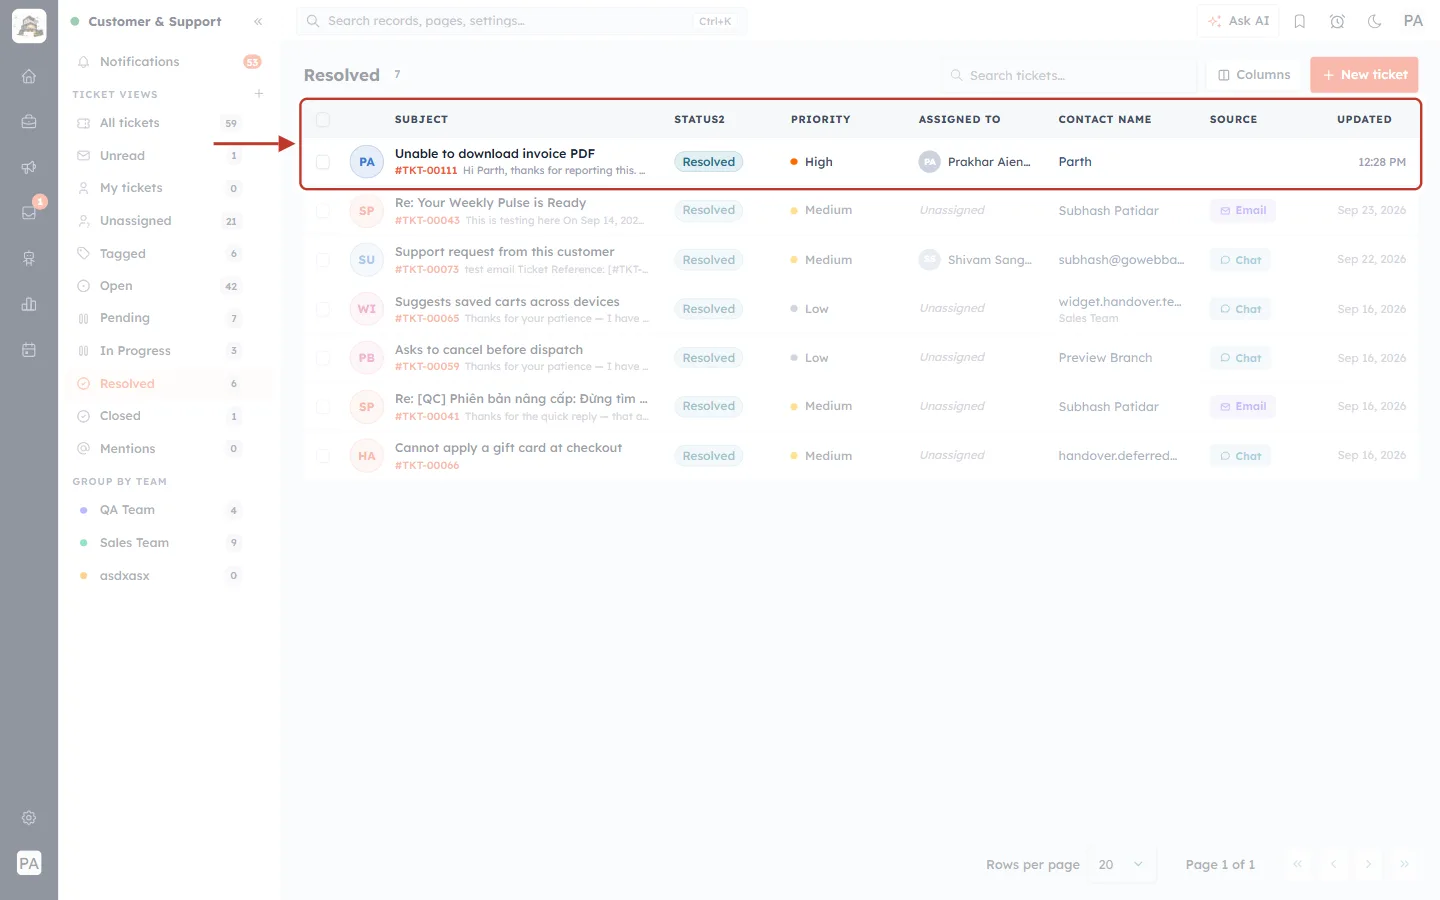Check the 'Suggests saved carts across devices' row checkbox

click(323, 309)
